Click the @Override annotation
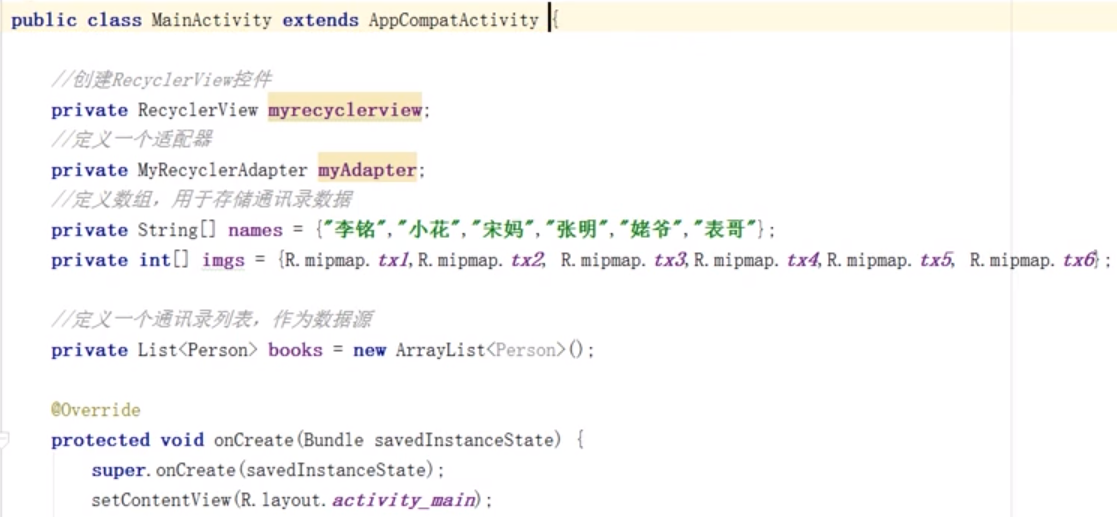The image size is (1117, 517). click(x=95, y=410)
